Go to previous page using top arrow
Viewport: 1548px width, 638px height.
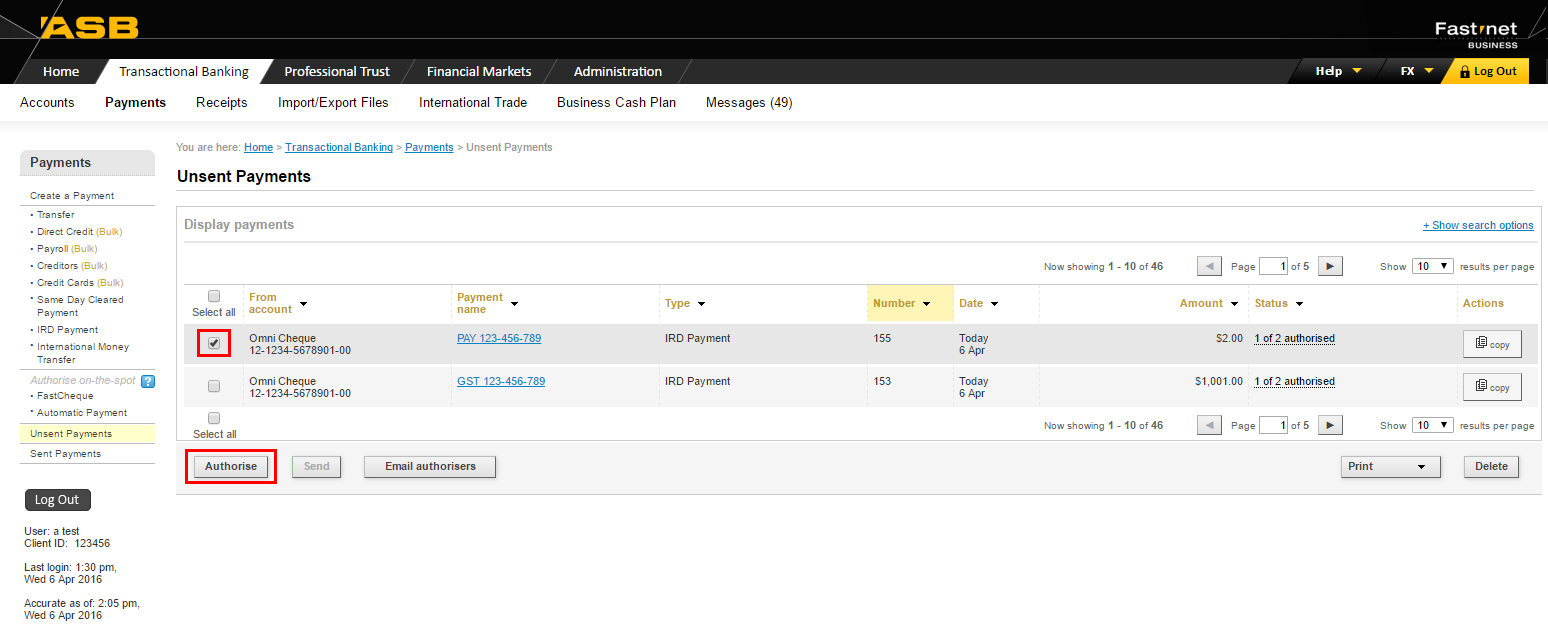click(1209, 266)
